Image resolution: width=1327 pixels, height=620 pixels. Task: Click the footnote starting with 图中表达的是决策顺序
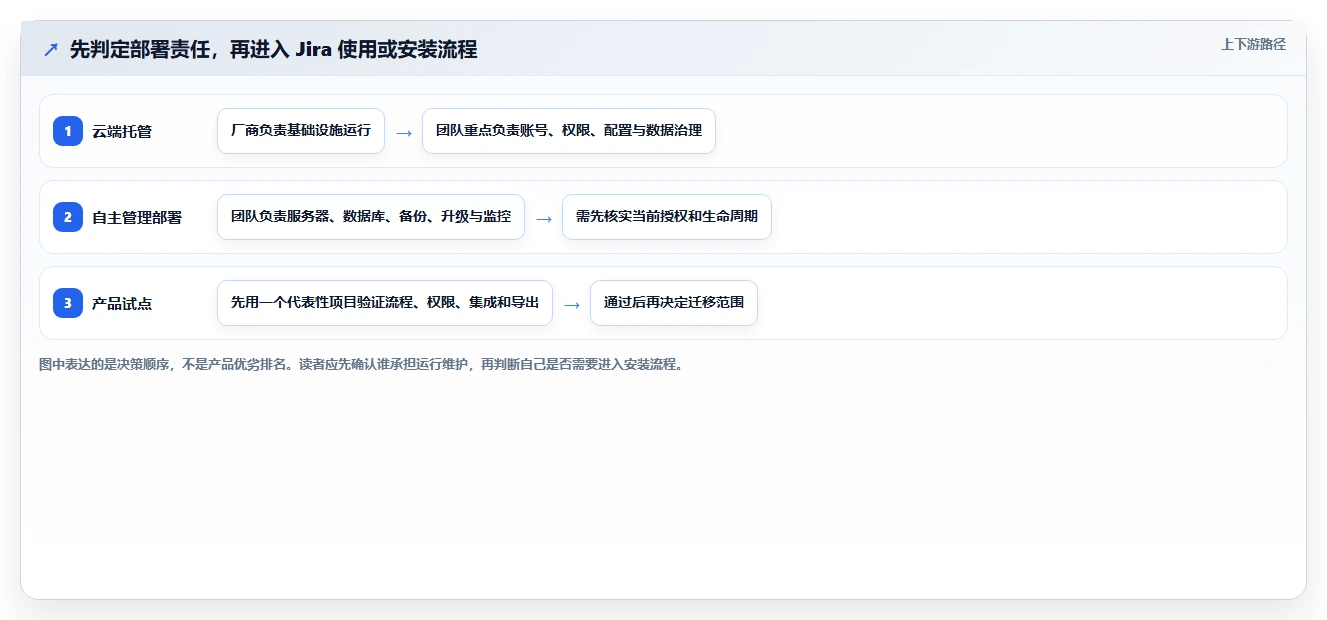(x=362, y=364)
